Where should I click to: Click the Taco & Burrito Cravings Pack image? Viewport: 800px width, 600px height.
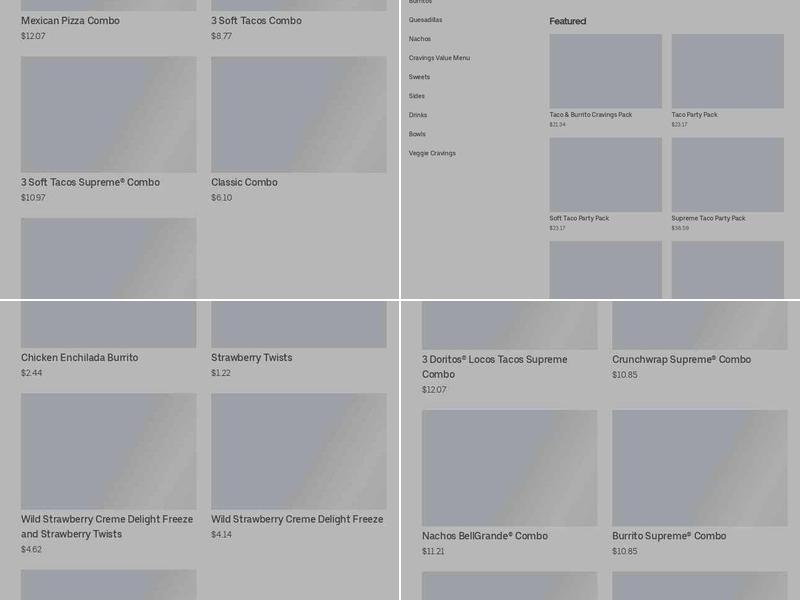click(x=605, y=71)
